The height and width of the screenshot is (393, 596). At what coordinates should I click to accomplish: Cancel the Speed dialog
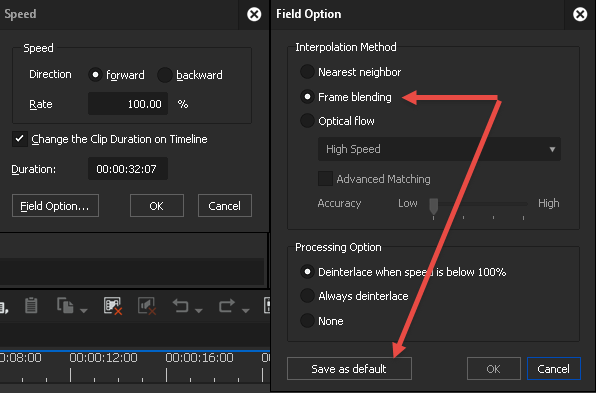click(225, 206)
